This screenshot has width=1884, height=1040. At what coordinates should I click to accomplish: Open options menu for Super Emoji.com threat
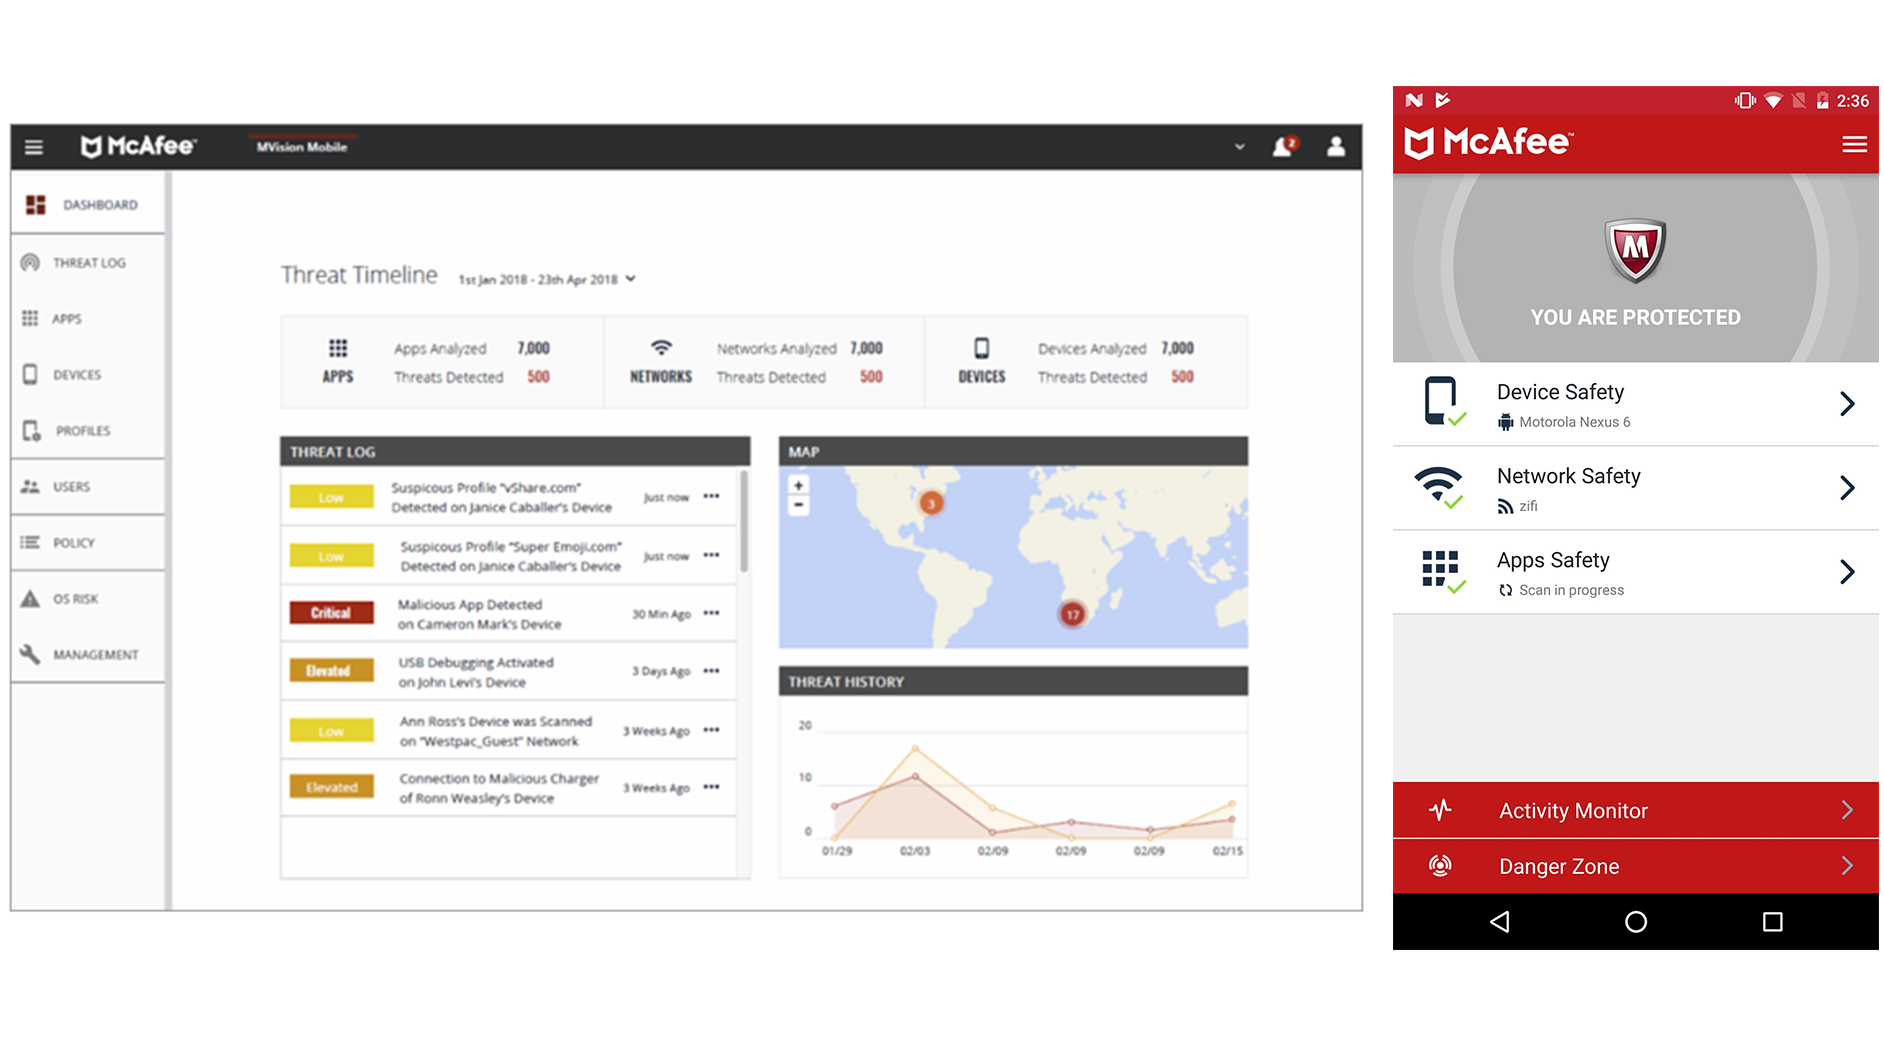[x=711, y=555]
